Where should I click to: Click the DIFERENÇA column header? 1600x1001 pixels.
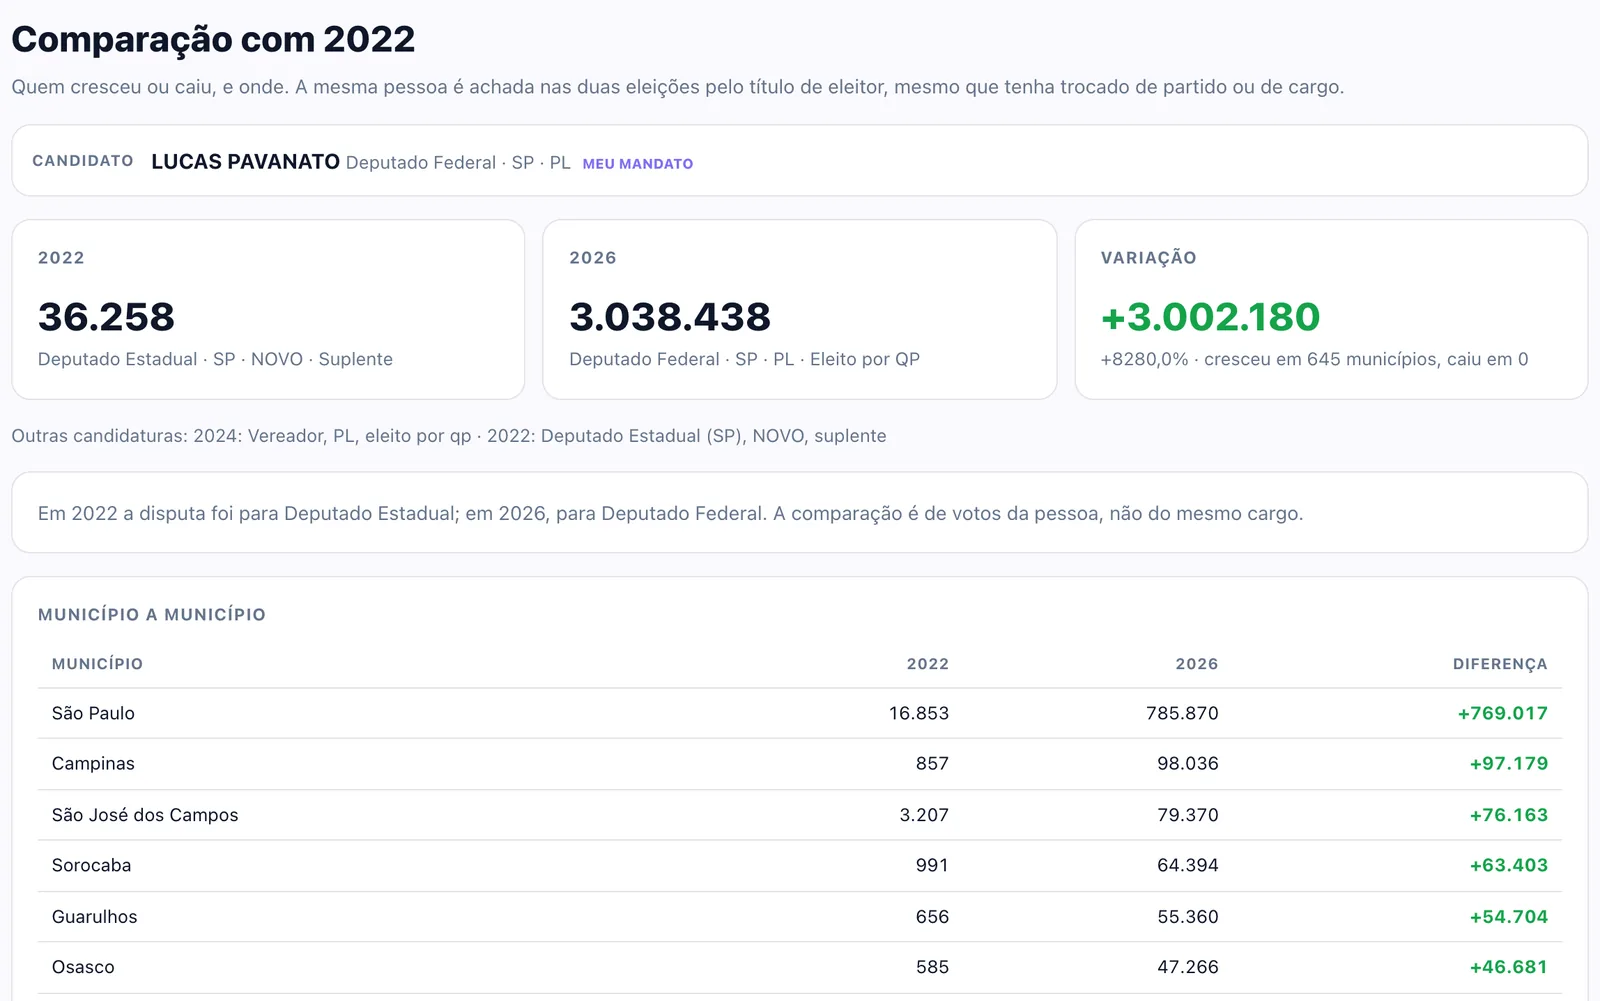pyautogui.click(x=1500, y=664)
